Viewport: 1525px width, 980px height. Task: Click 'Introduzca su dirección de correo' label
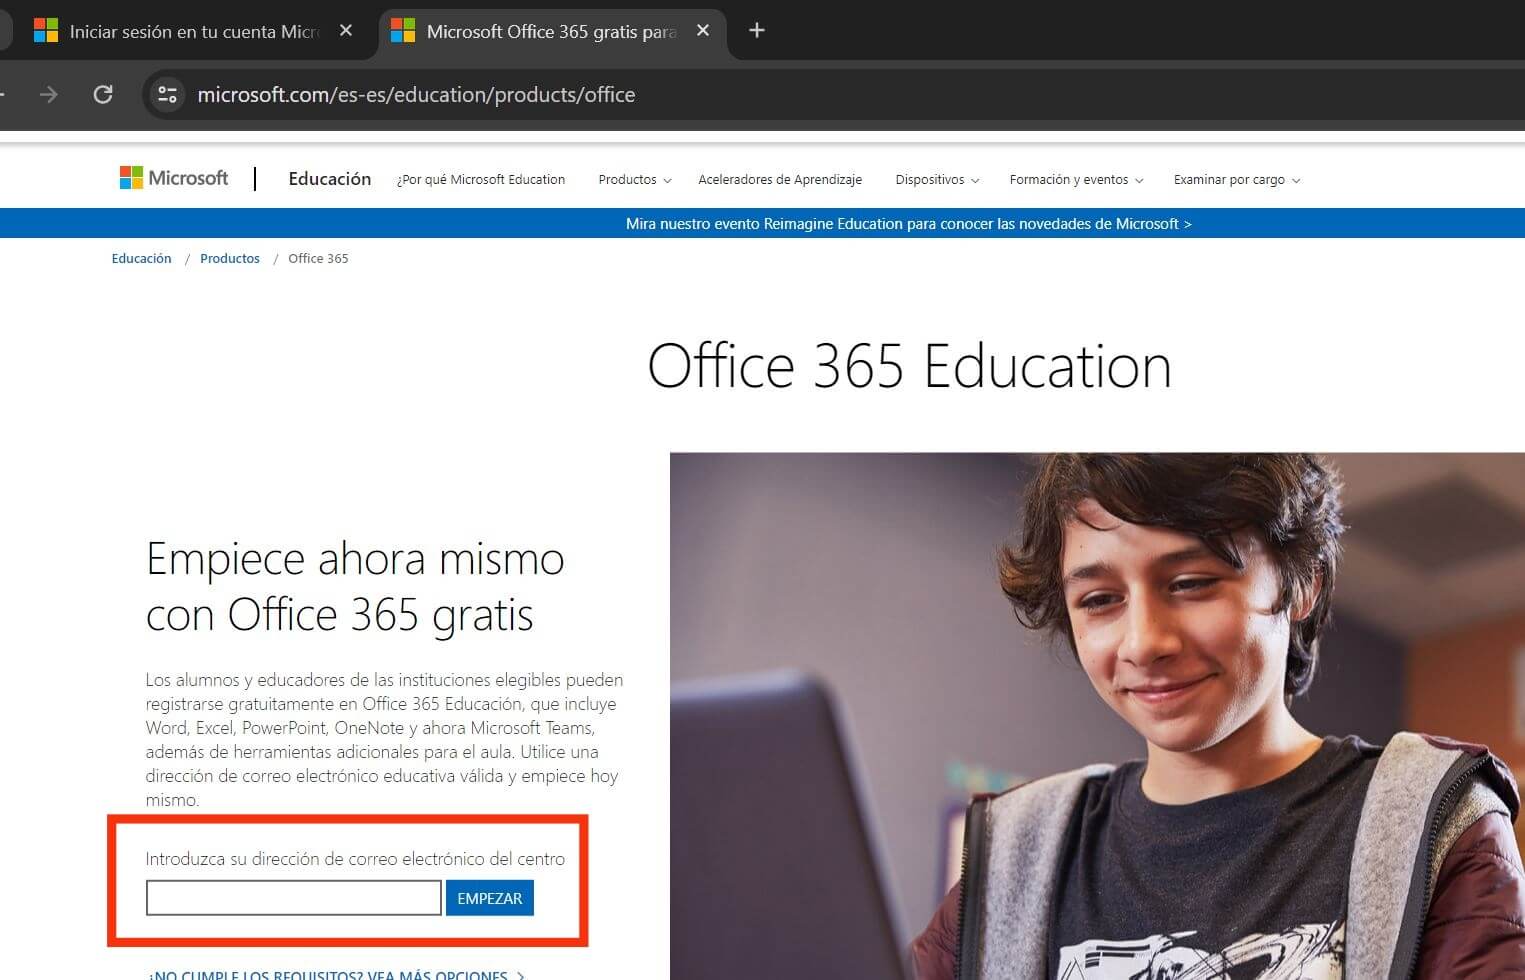tap(355, 859)
